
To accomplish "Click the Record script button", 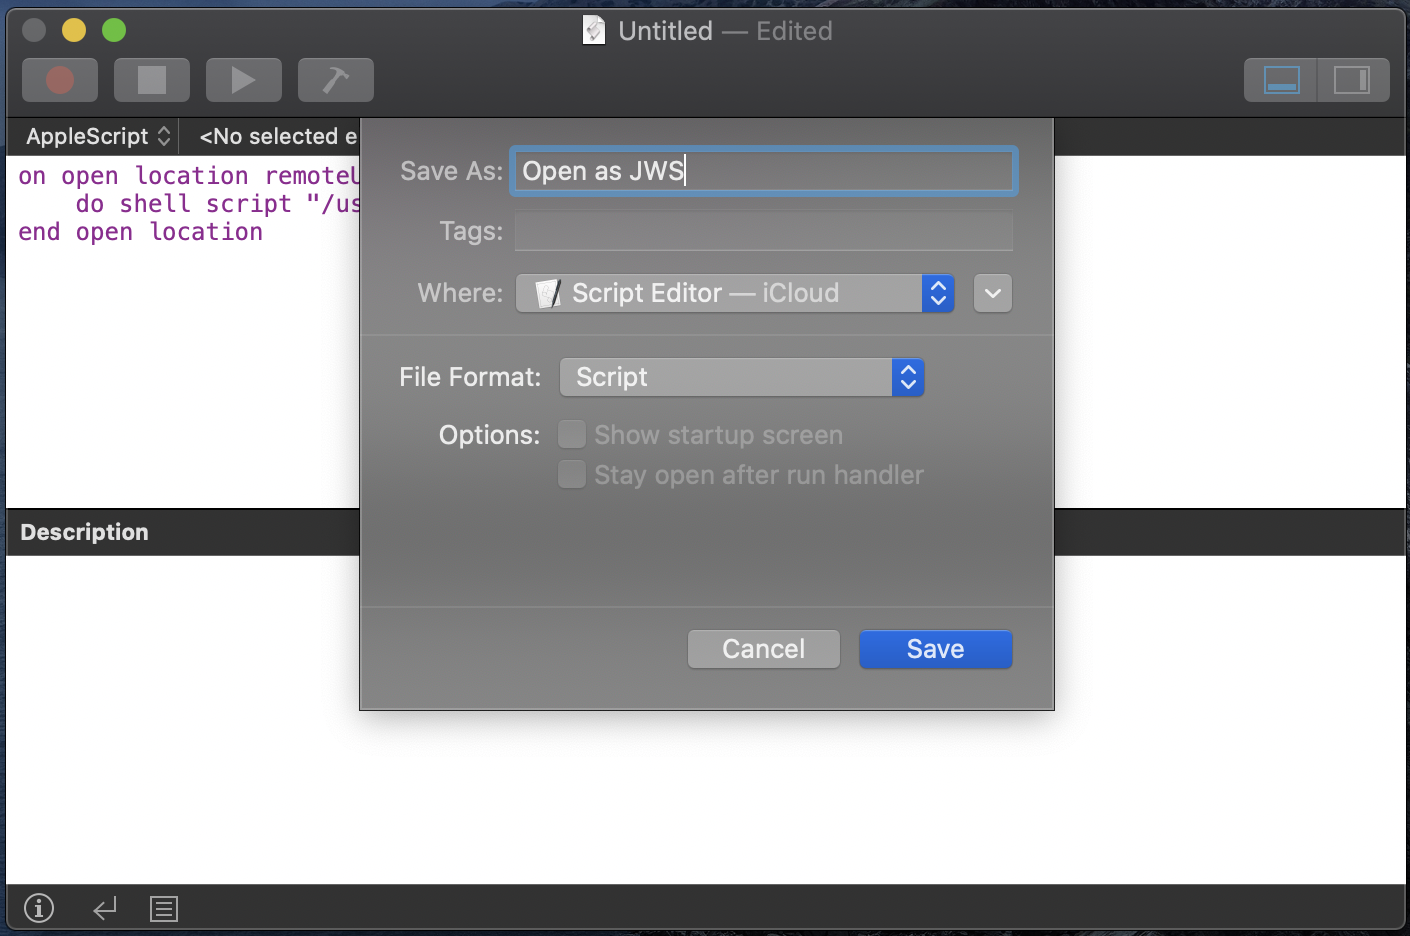I will click(60, 80).
